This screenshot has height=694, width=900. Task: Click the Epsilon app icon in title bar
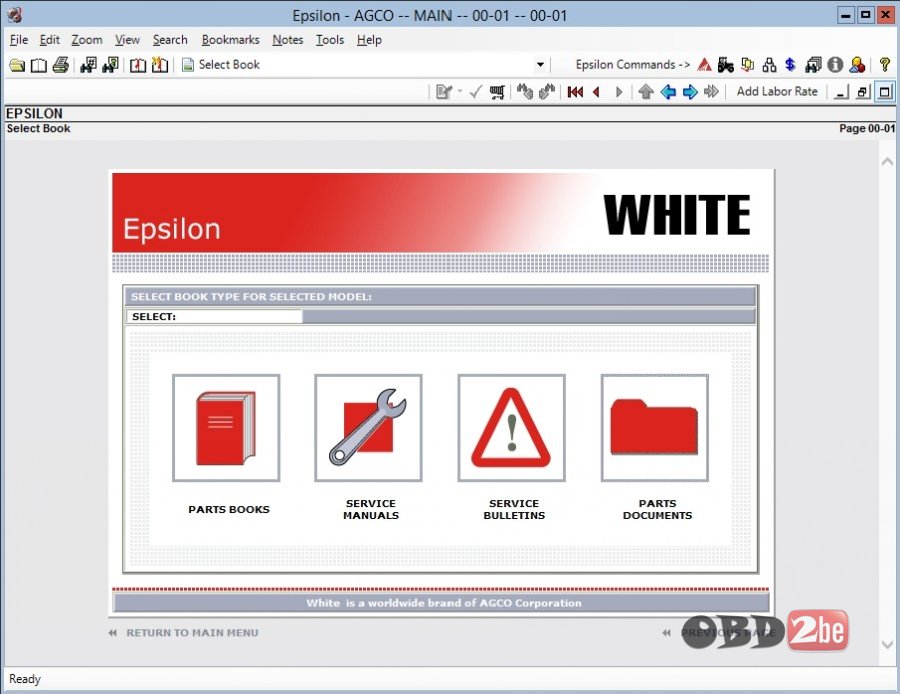click(x=15, y=15)
